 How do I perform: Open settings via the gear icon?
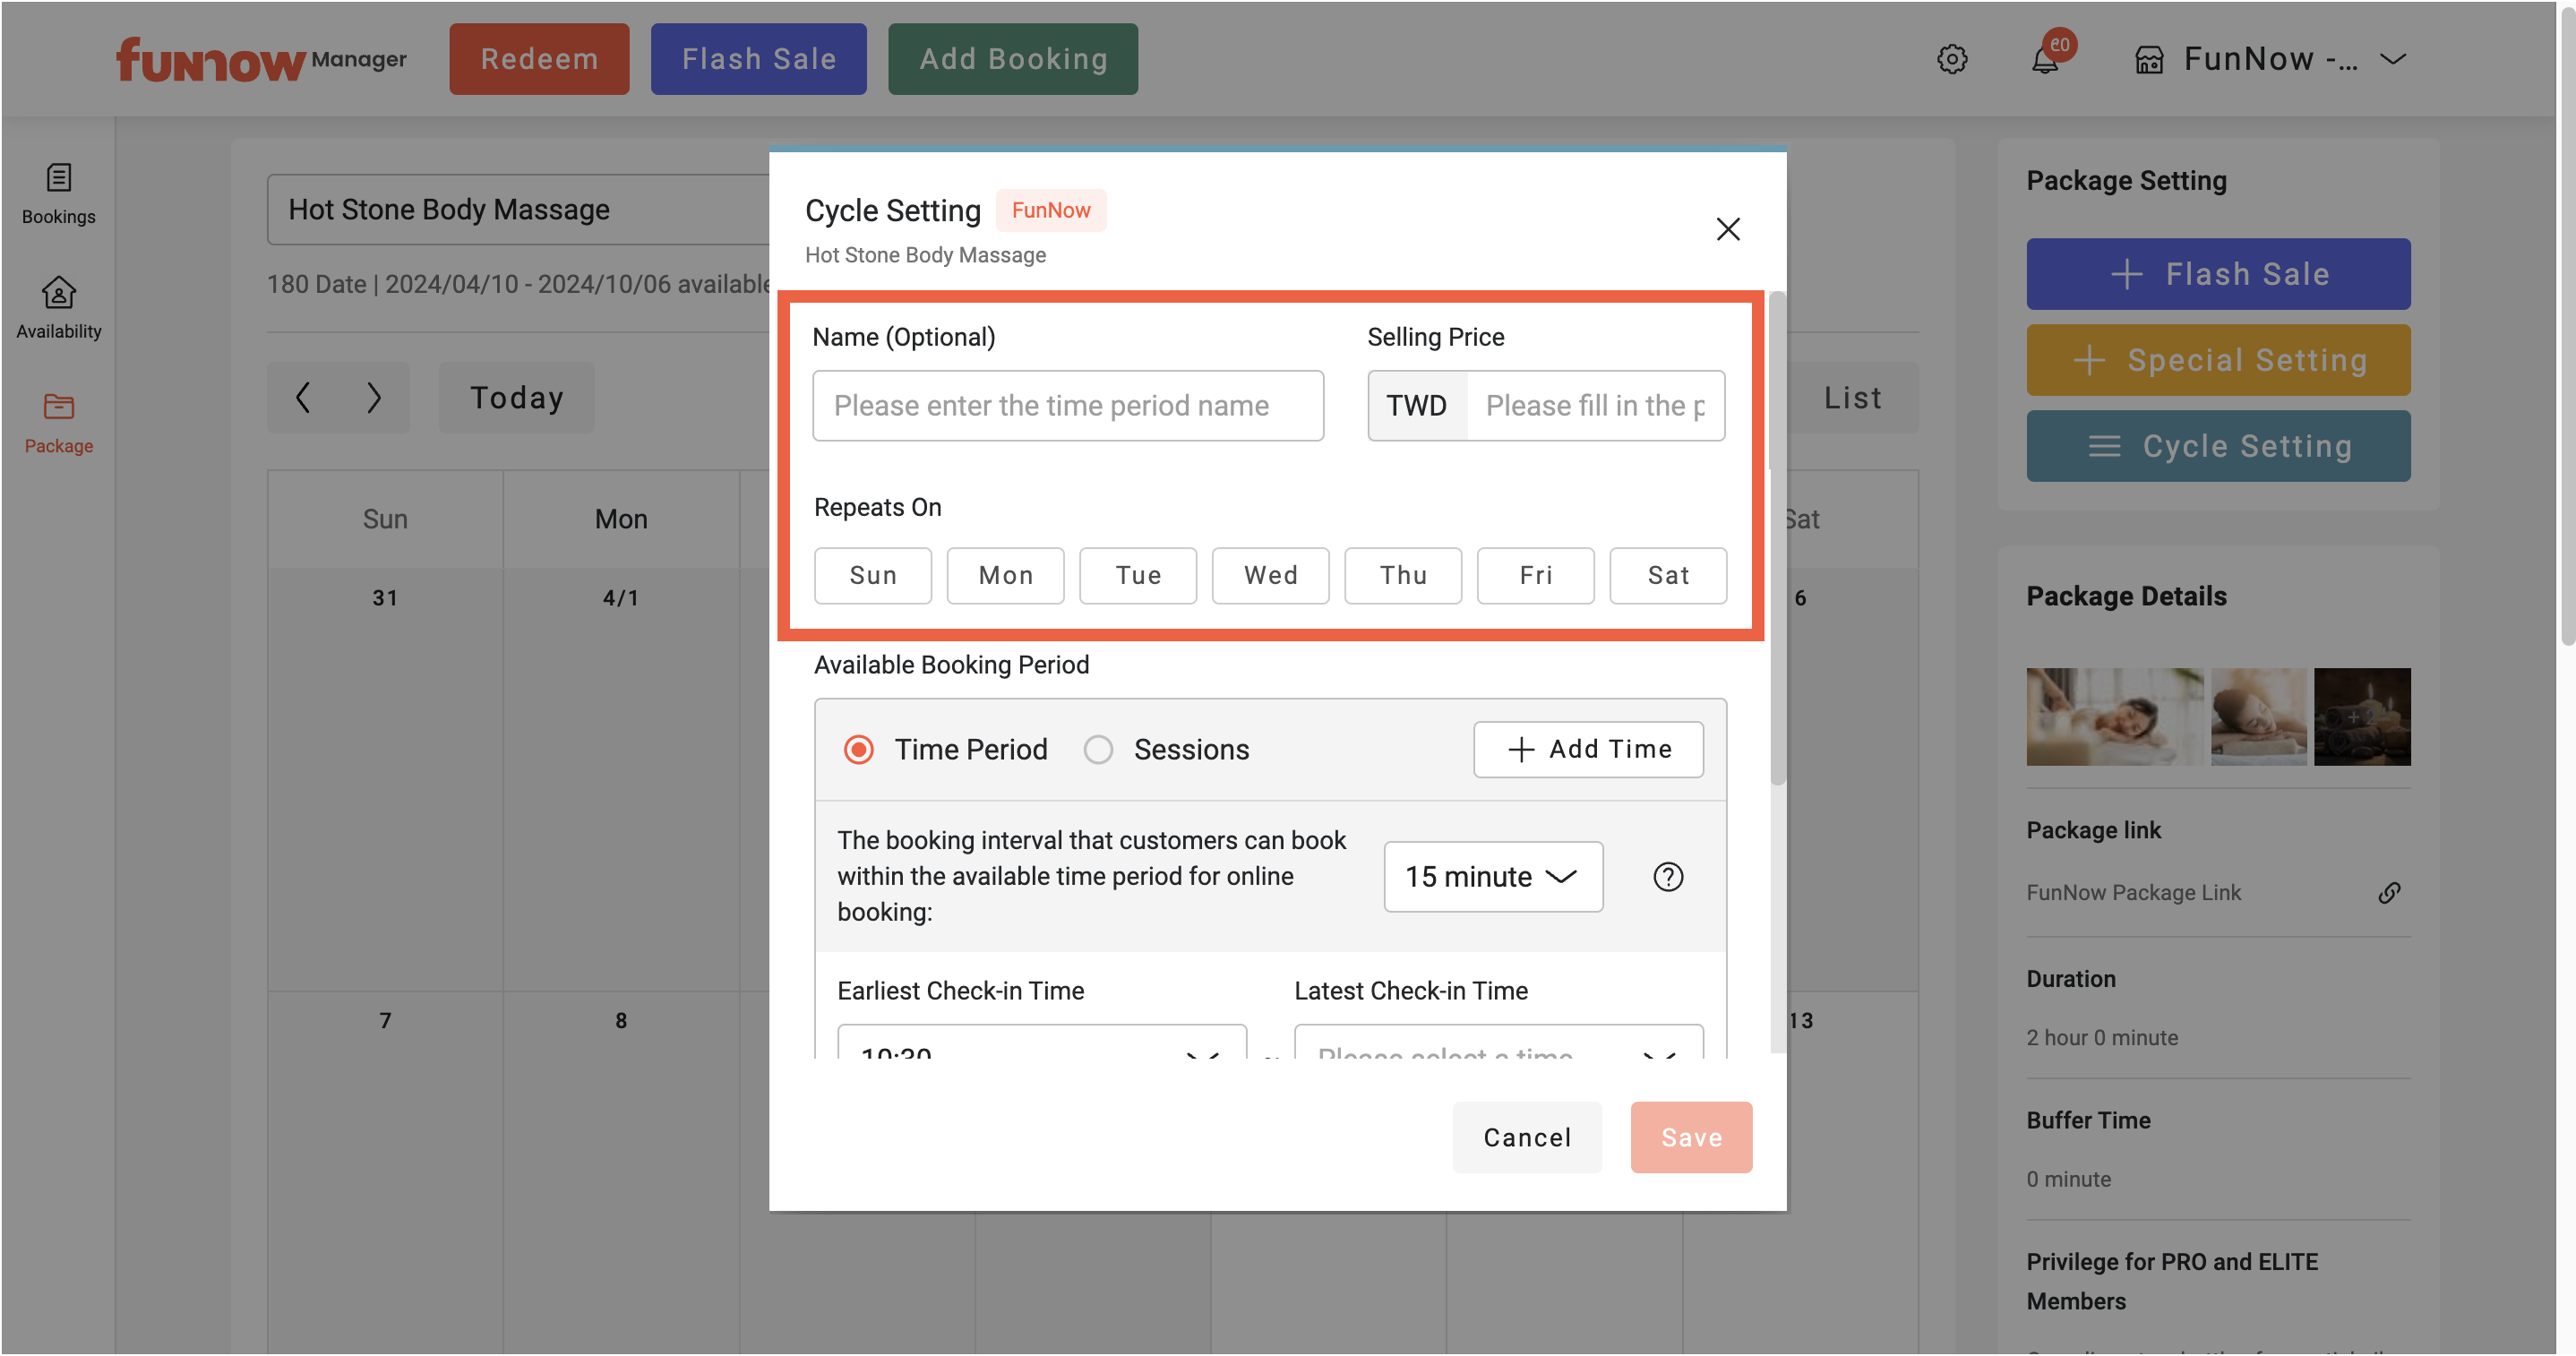[x=1951, y=59]
